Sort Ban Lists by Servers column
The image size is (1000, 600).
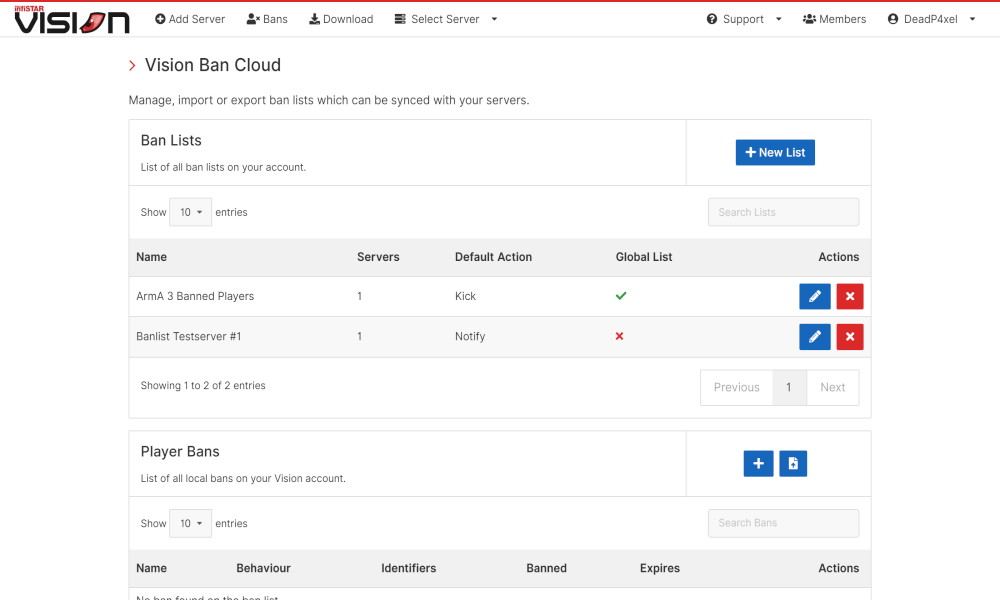coord(378,257)
